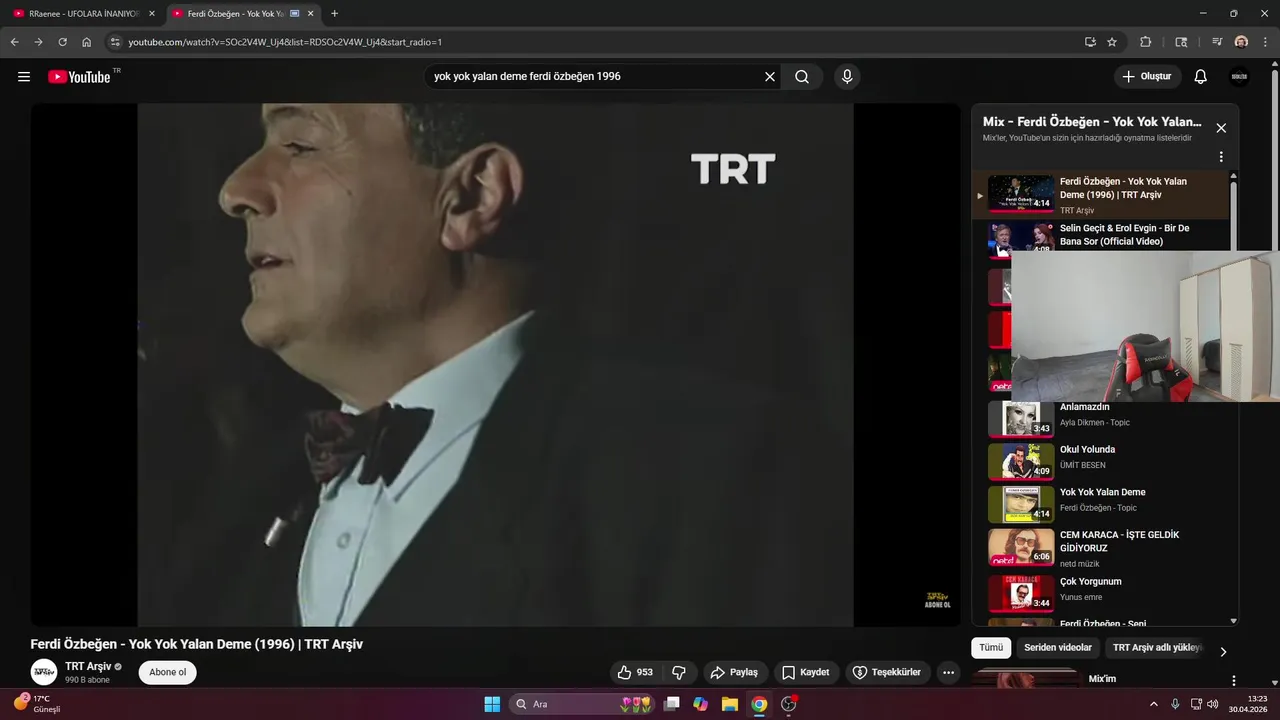1280x720 pixels.
Task: Clear the YouTube search box text
Action: [770, 77]
